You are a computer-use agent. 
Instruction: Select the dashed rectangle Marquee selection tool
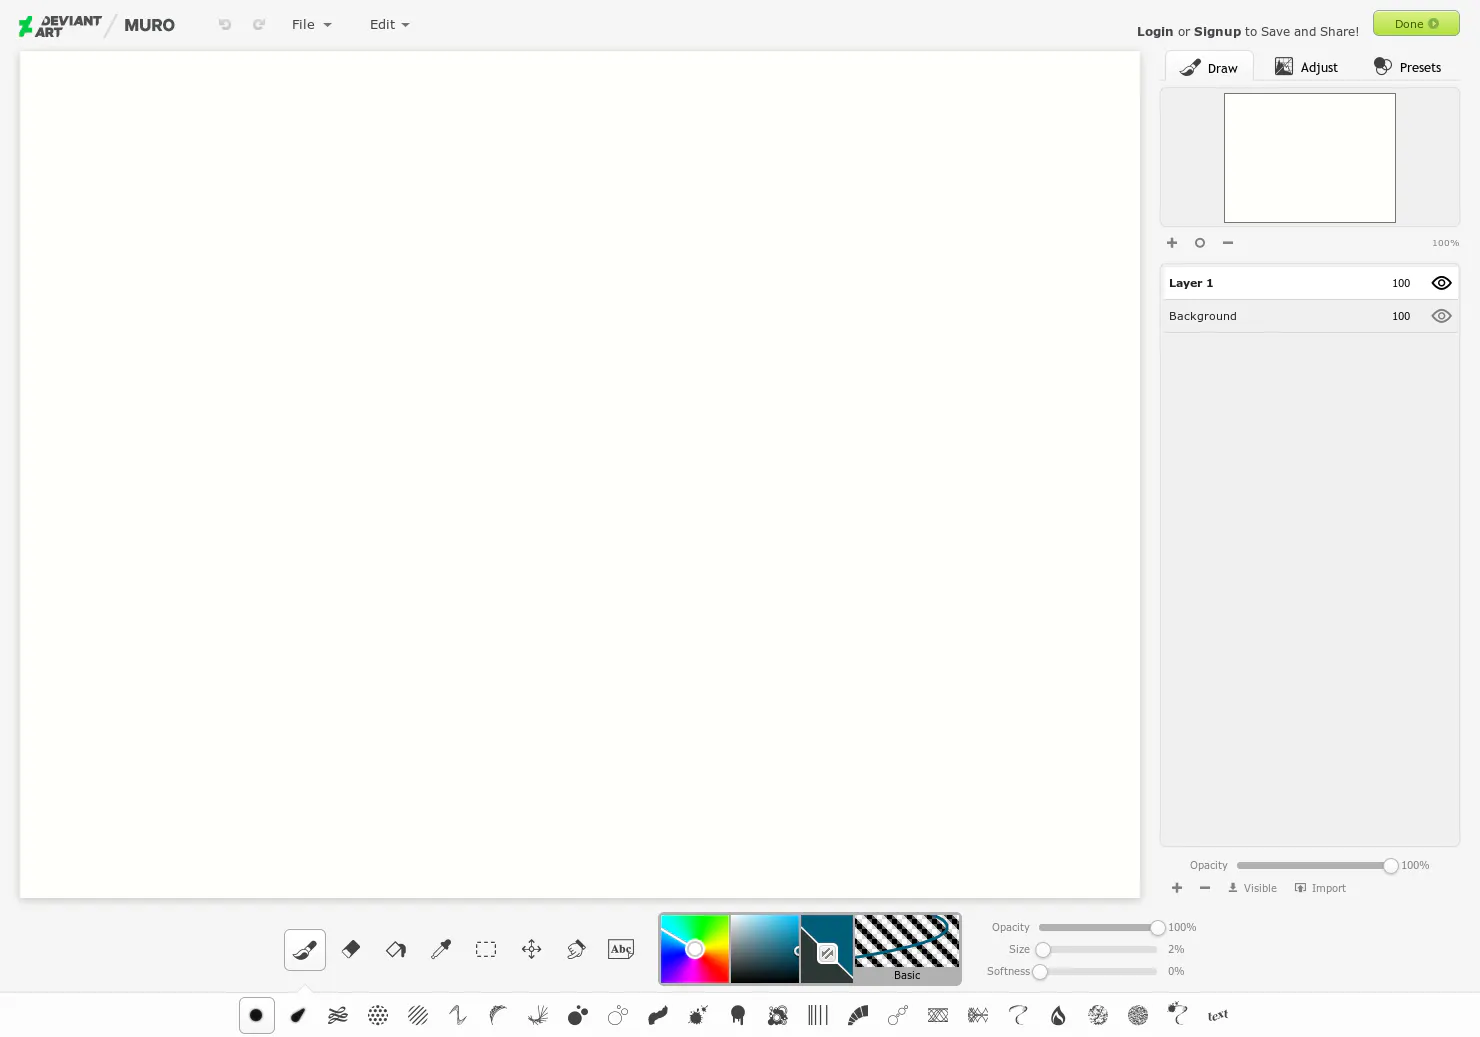(486, 949)
